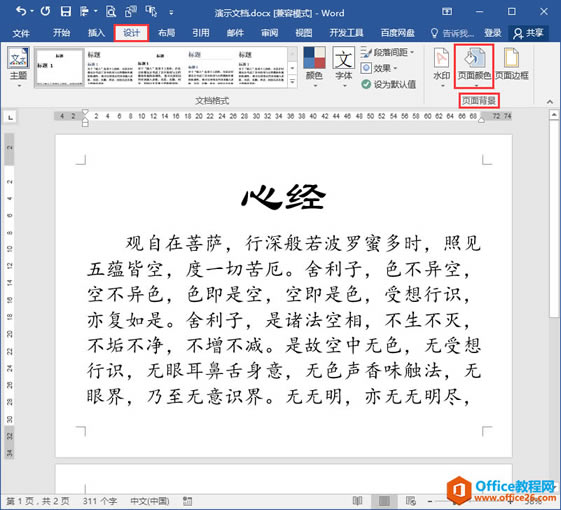
Task: Click the word count '311 个字'
Action: [100, 501]
